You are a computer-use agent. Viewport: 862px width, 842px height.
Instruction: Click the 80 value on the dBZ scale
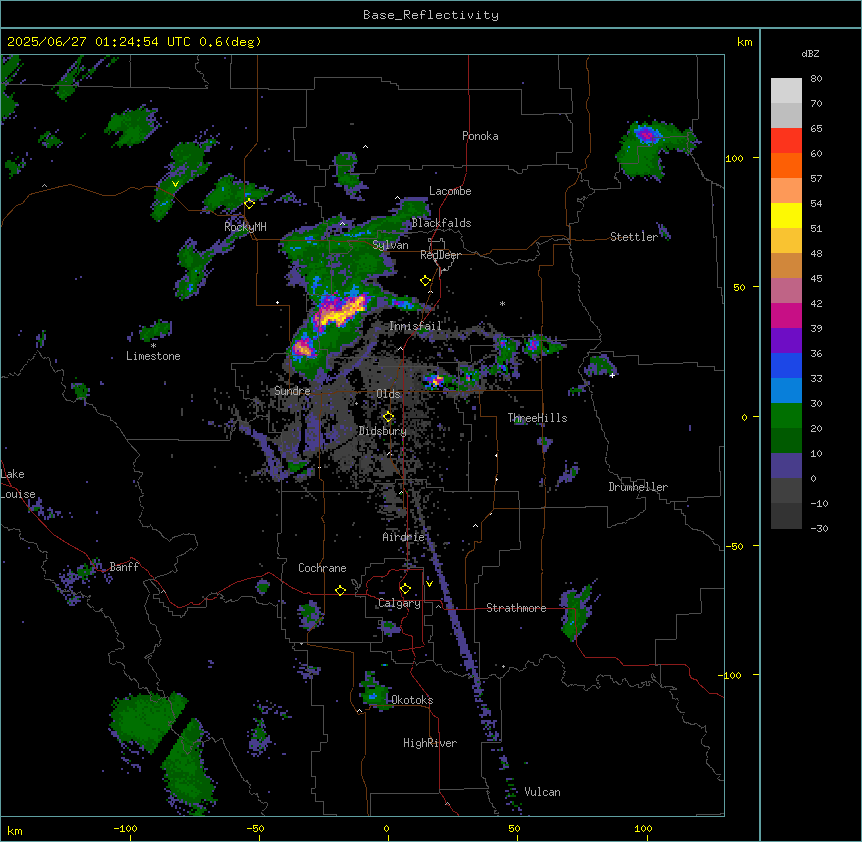[816, 79]
